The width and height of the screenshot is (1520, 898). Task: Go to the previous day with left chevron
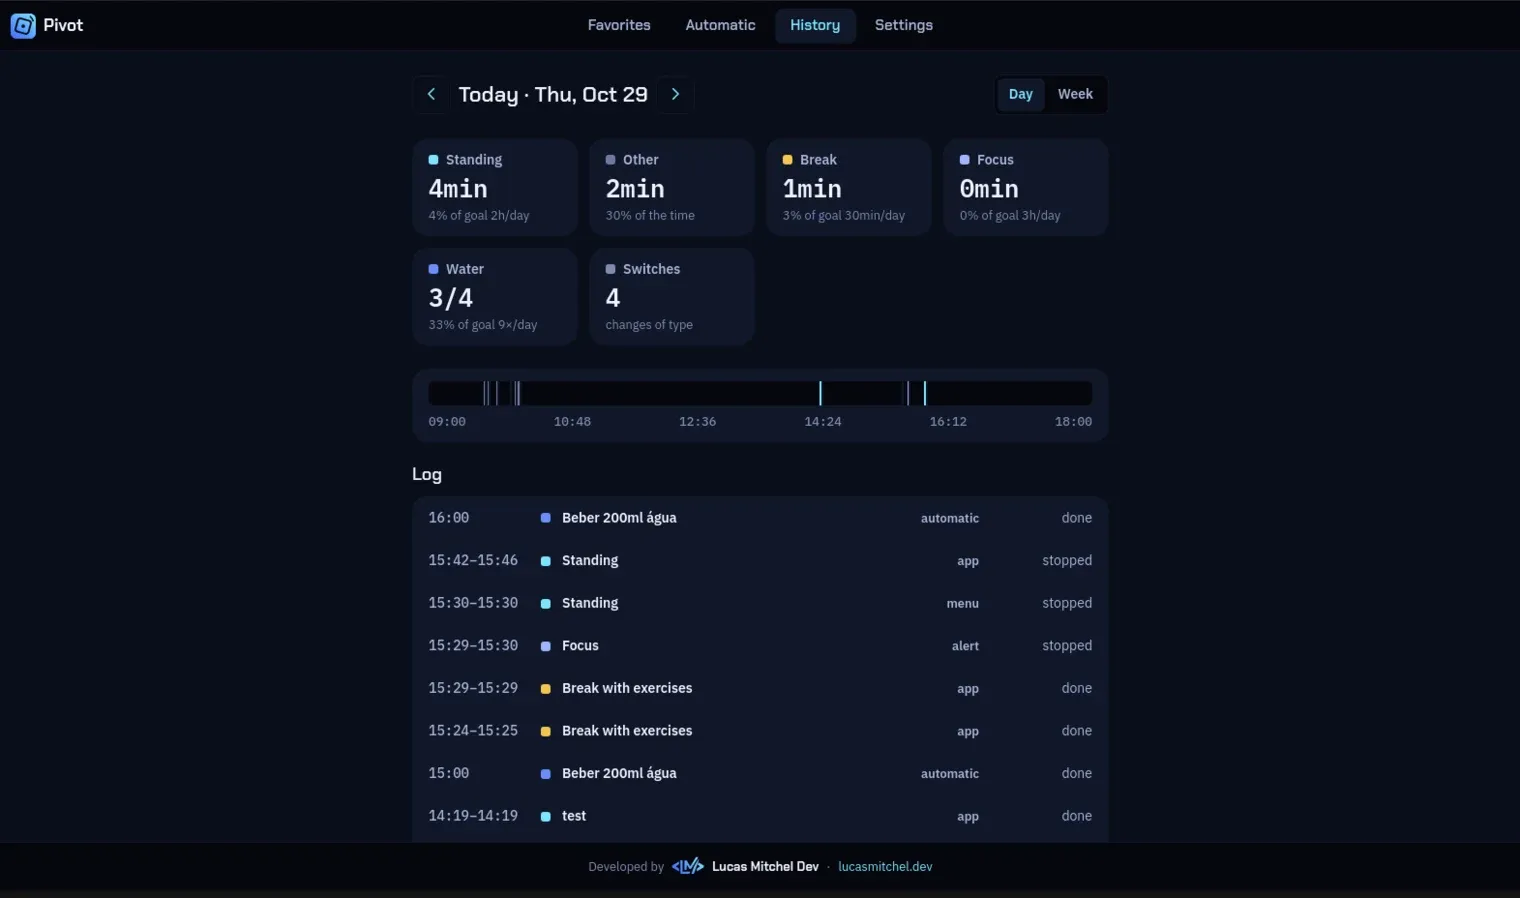(431, 94)
